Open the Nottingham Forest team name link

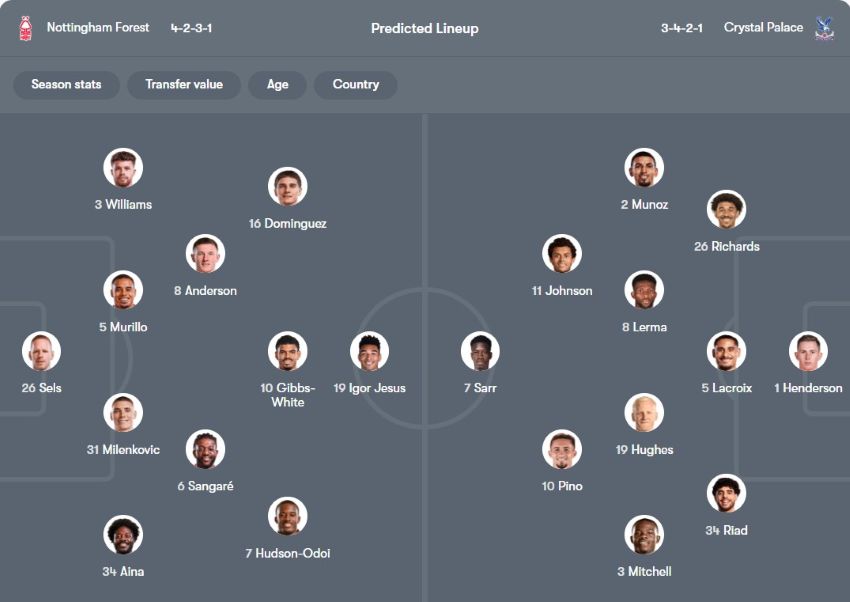[x=98, y=28]
